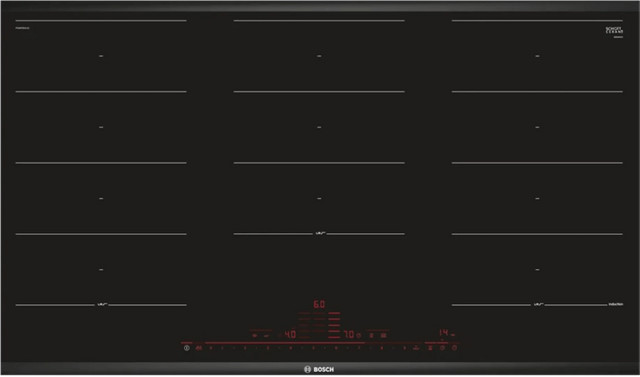The height and width of the screenshot is (377, 640).
Task: Set power level 7 on the slider scale
Action: pyautogui.click(x=359, y=348)
